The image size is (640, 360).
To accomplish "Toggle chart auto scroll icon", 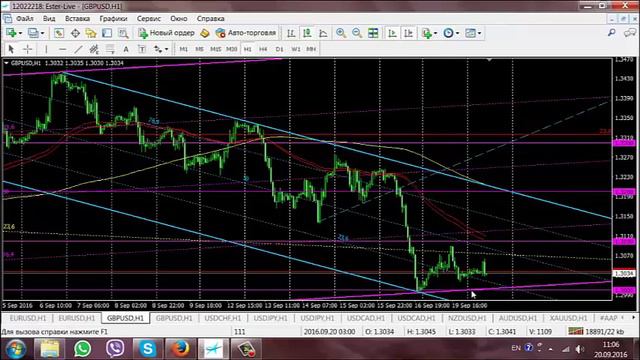I will 392,33.
